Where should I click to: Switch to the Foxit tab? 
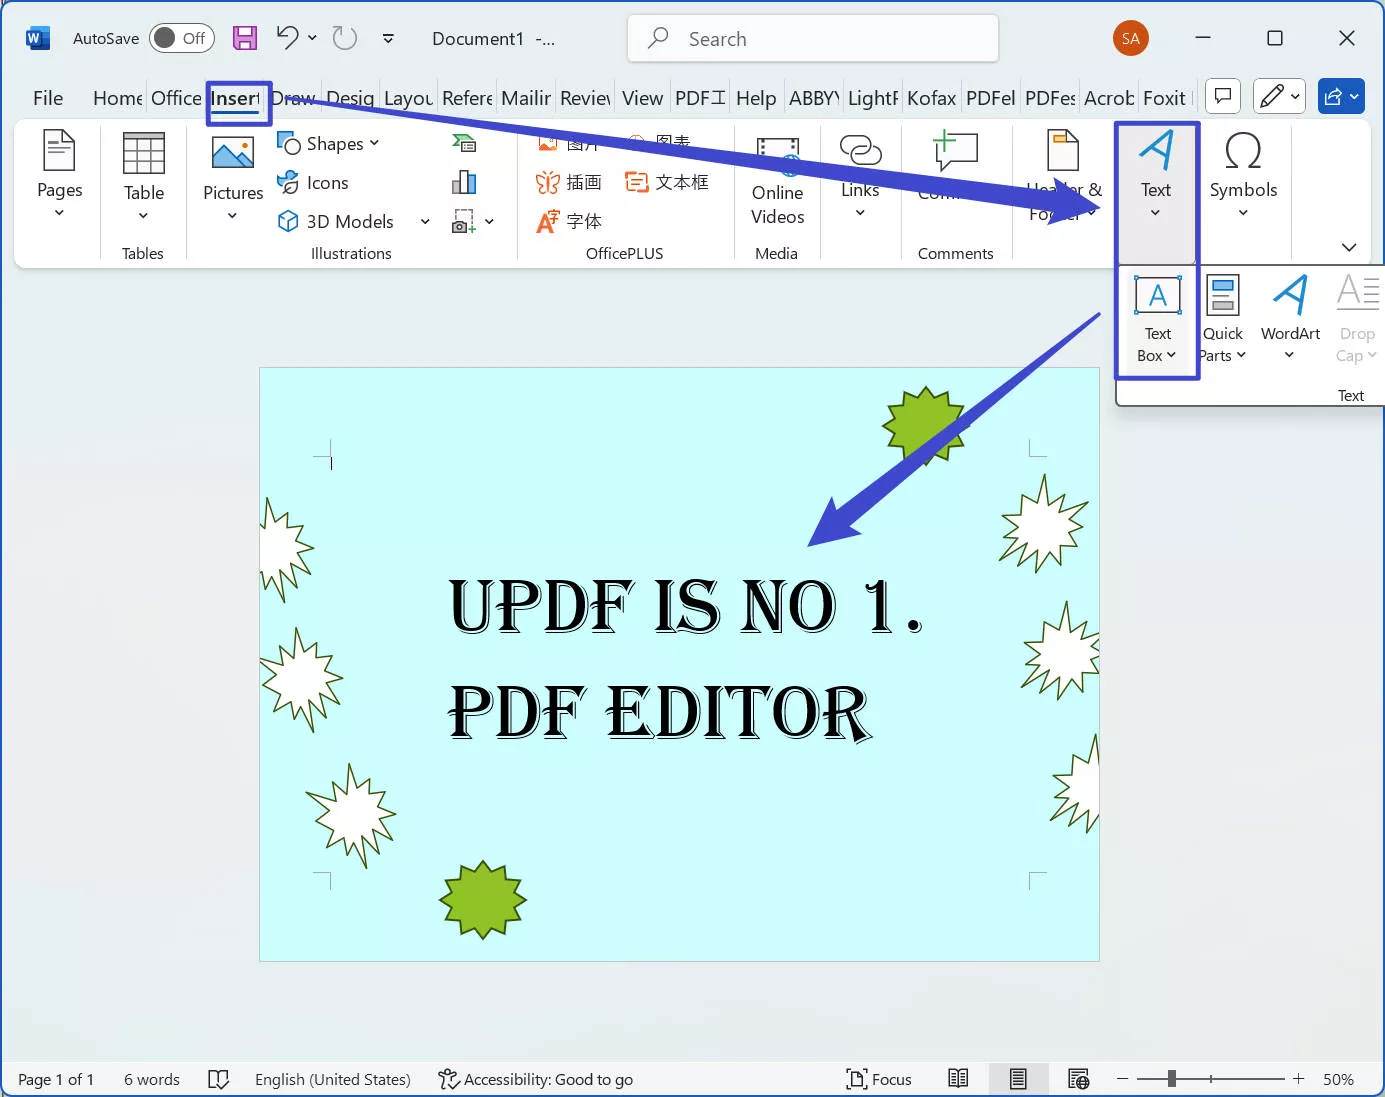(1164, 98)
